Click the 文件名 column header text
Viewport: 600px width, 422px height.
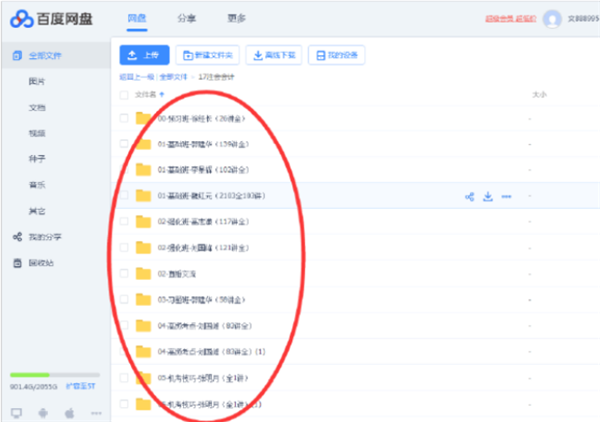pyautogui.click(x=145, y=95)
